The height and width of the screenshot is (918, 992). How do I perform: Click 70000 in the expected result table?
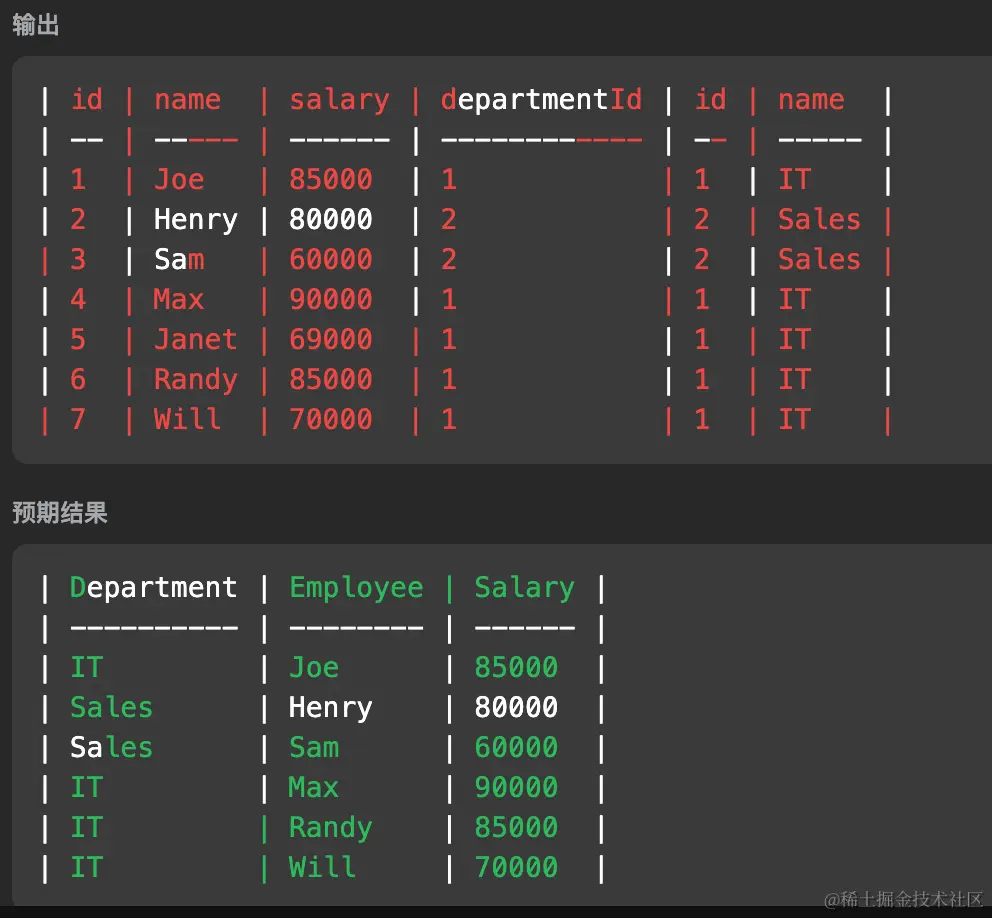[x=516, y=867]
